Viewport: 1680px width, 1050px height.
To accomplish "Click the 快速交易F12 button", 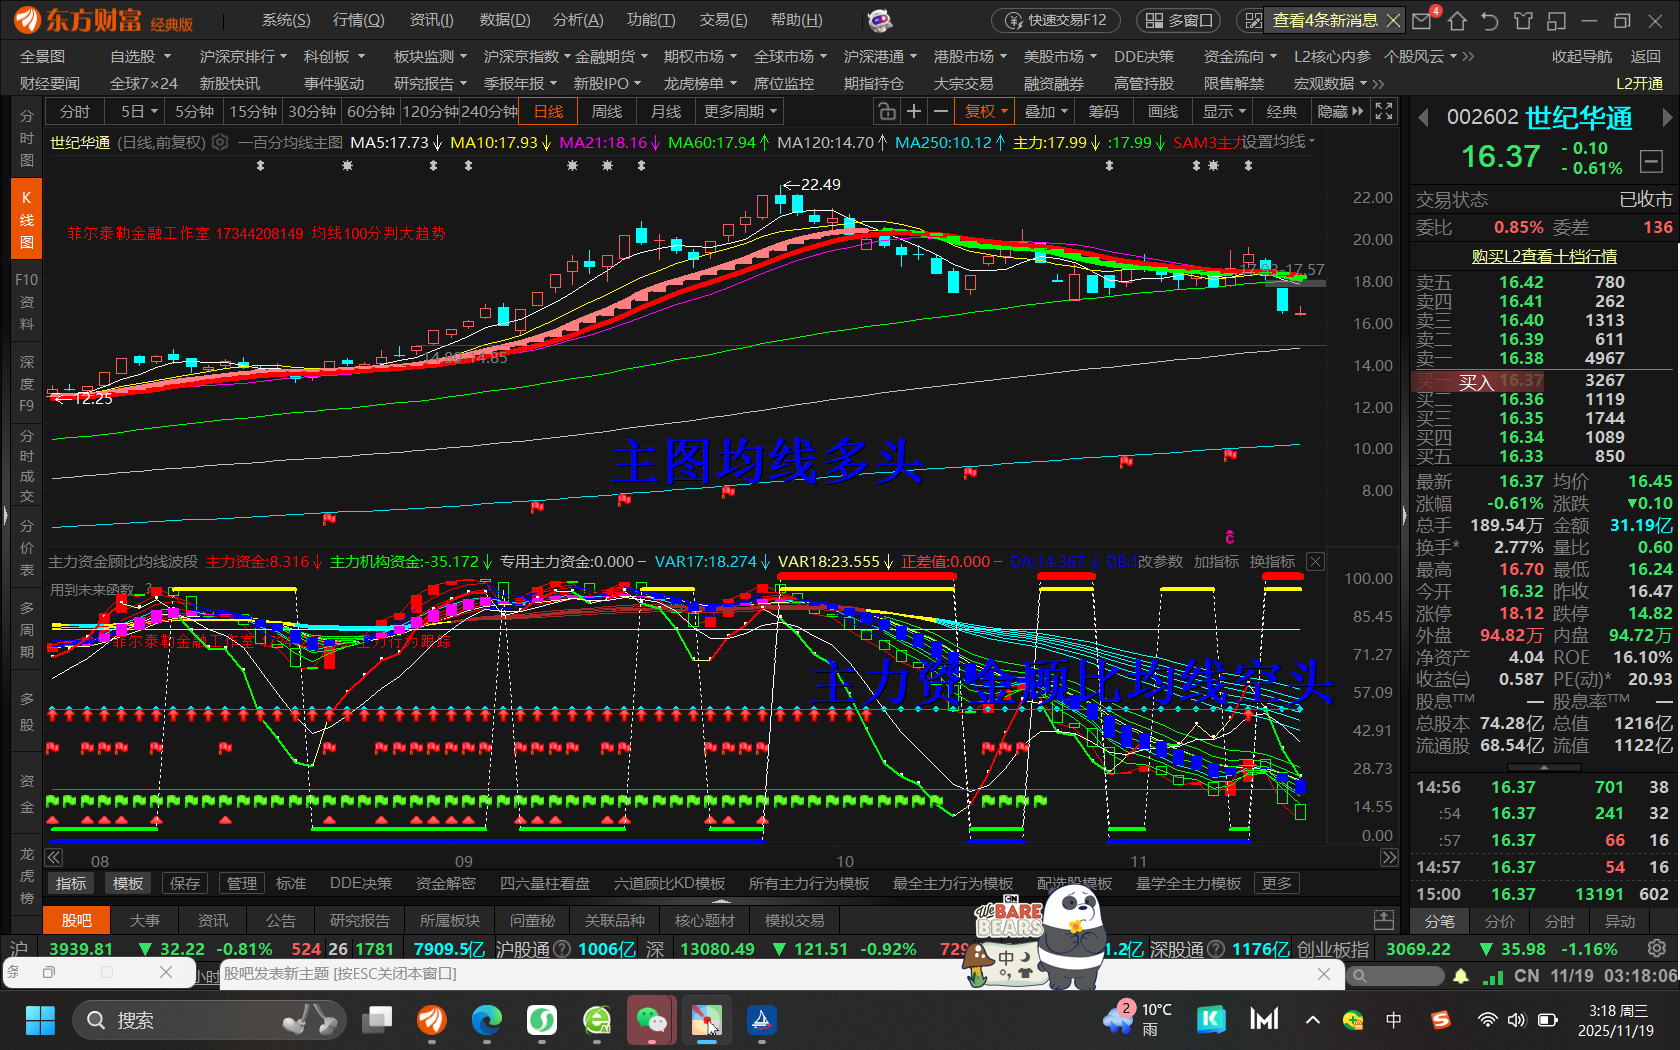I will [x=1056, y=20].
